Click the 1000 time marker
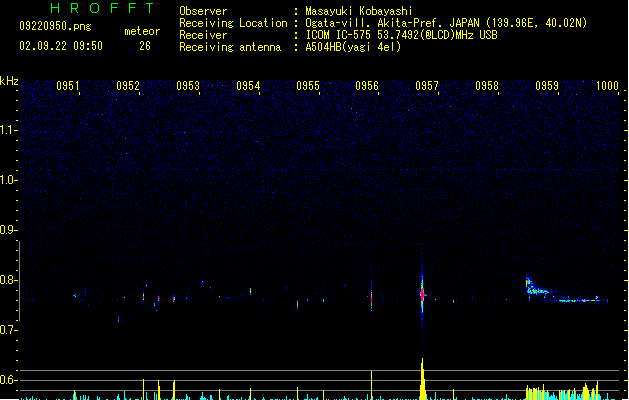 click(x=607, y=86)
